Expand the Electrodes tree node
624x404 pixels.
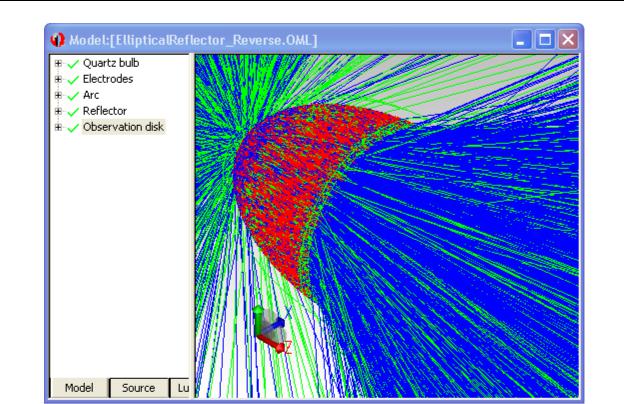point(58,79)
